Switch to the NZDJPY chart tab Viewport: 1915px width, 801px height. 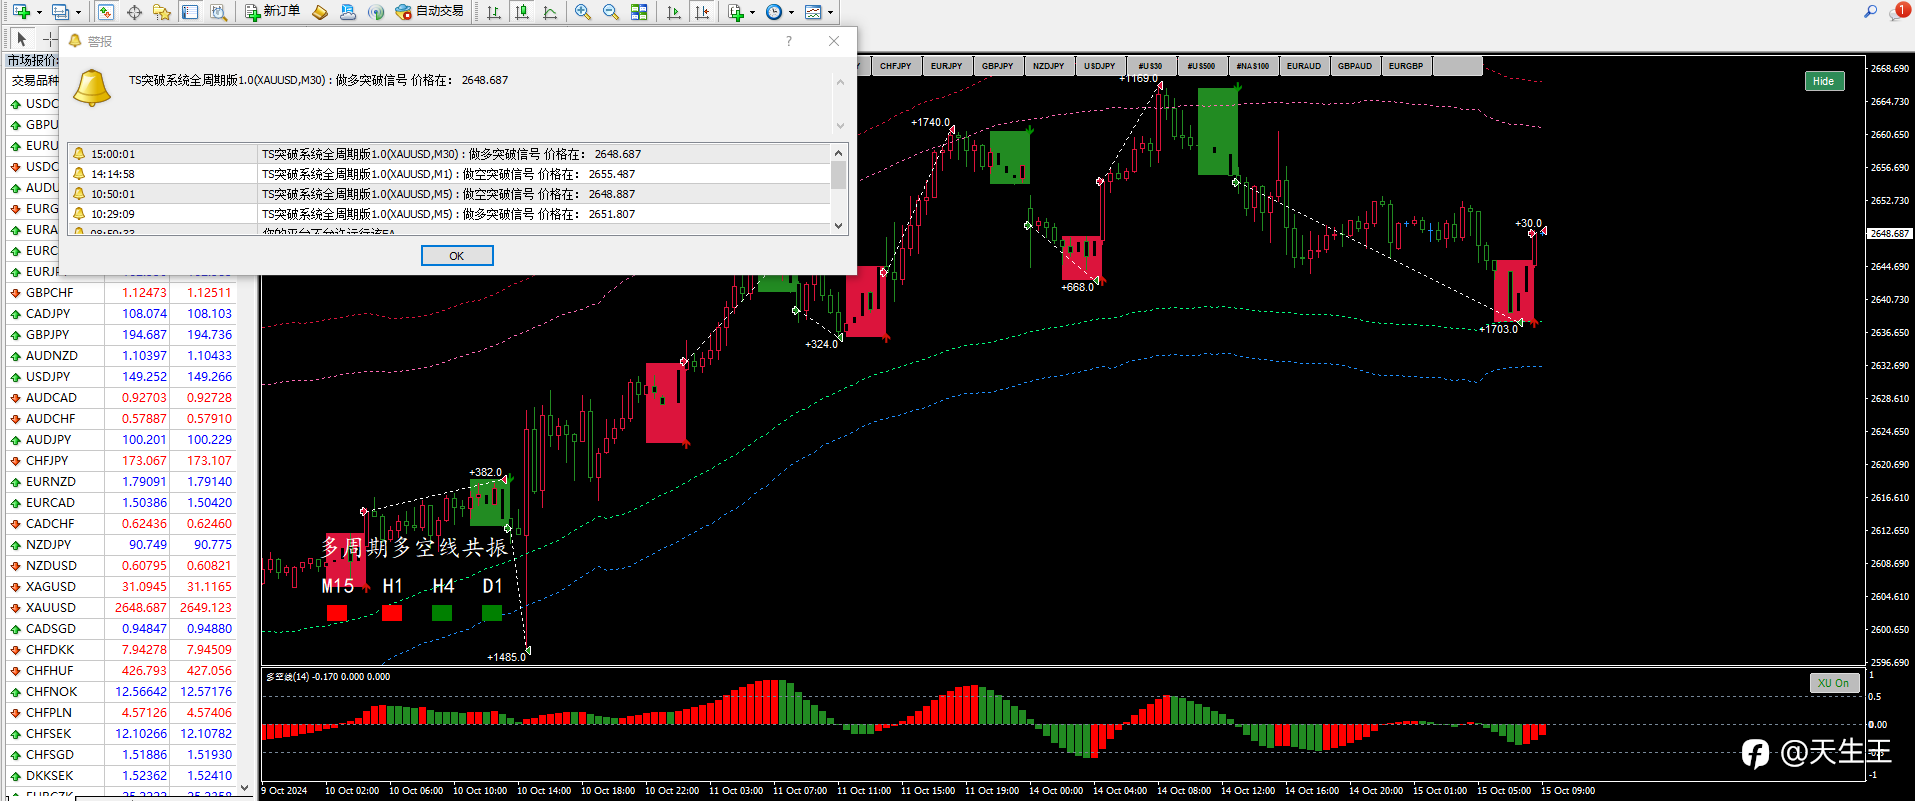1048,66
